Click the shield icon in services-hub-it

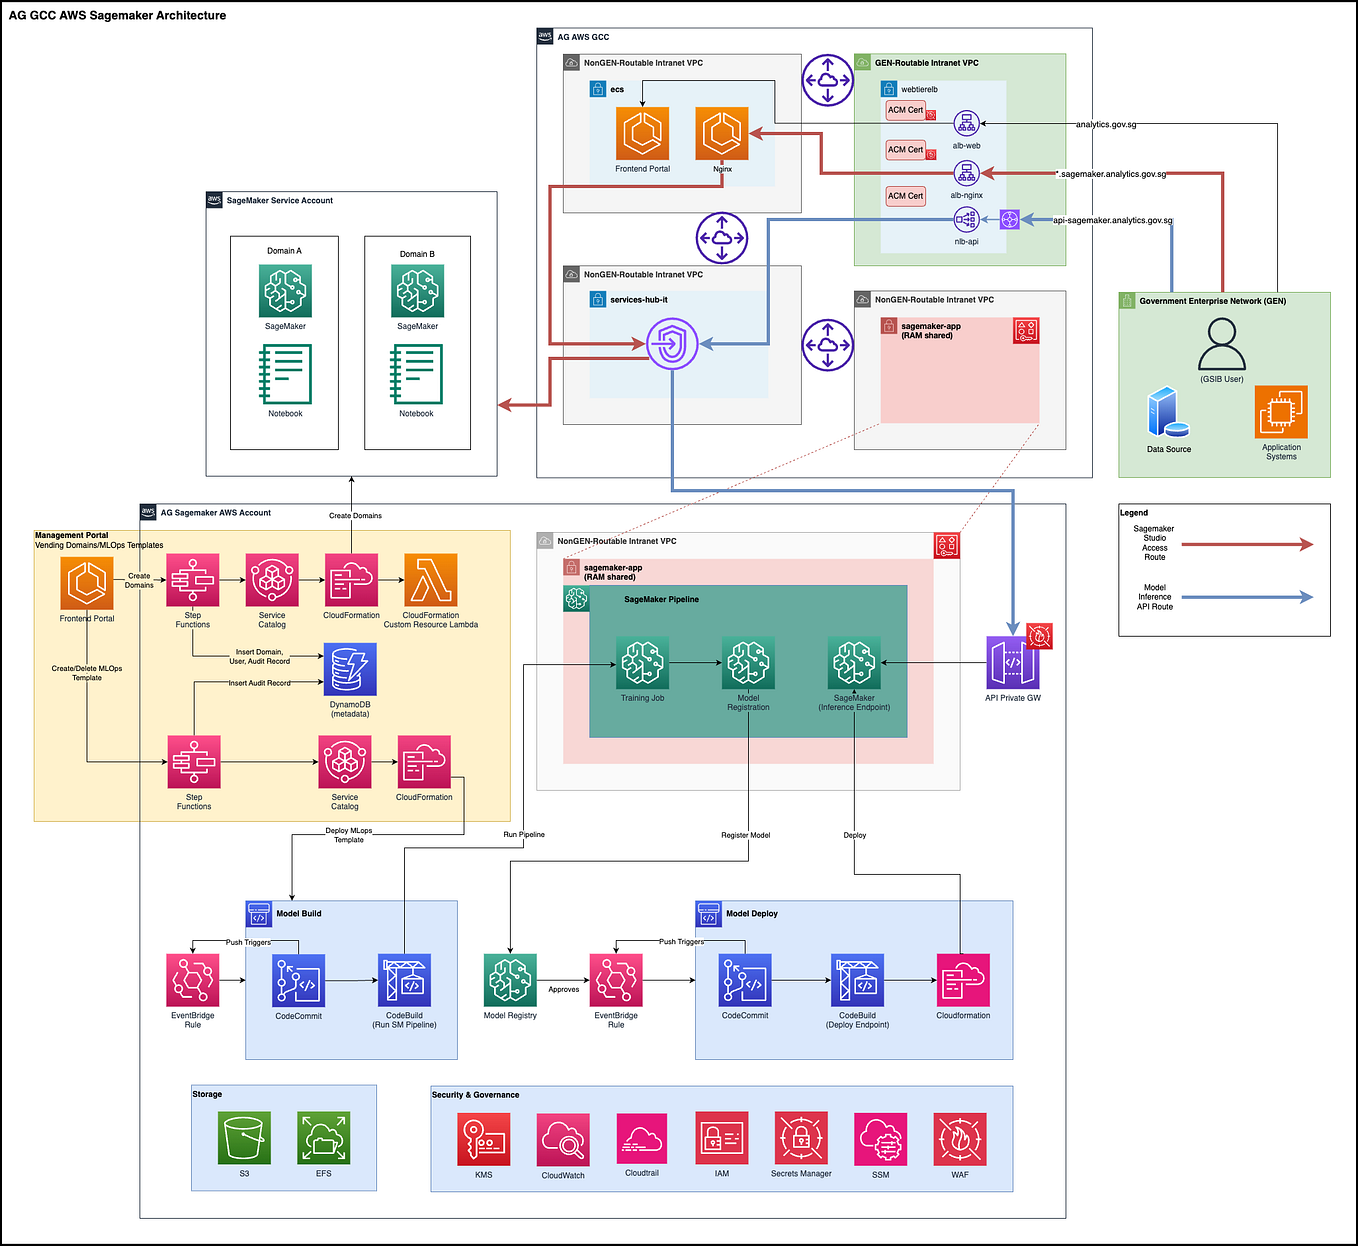click(673, 343)
